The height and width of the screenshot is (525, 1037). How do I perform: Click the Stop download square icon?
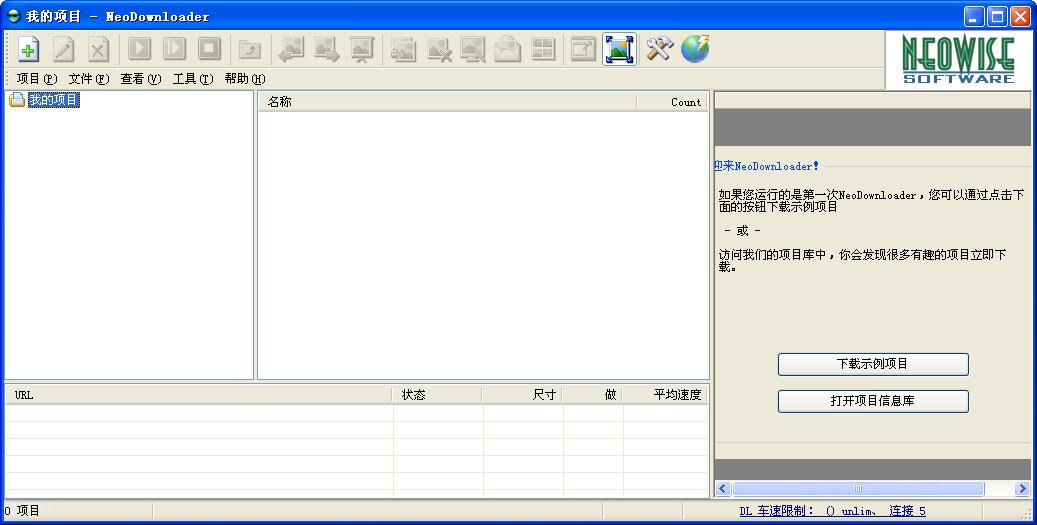pos(210,49)
